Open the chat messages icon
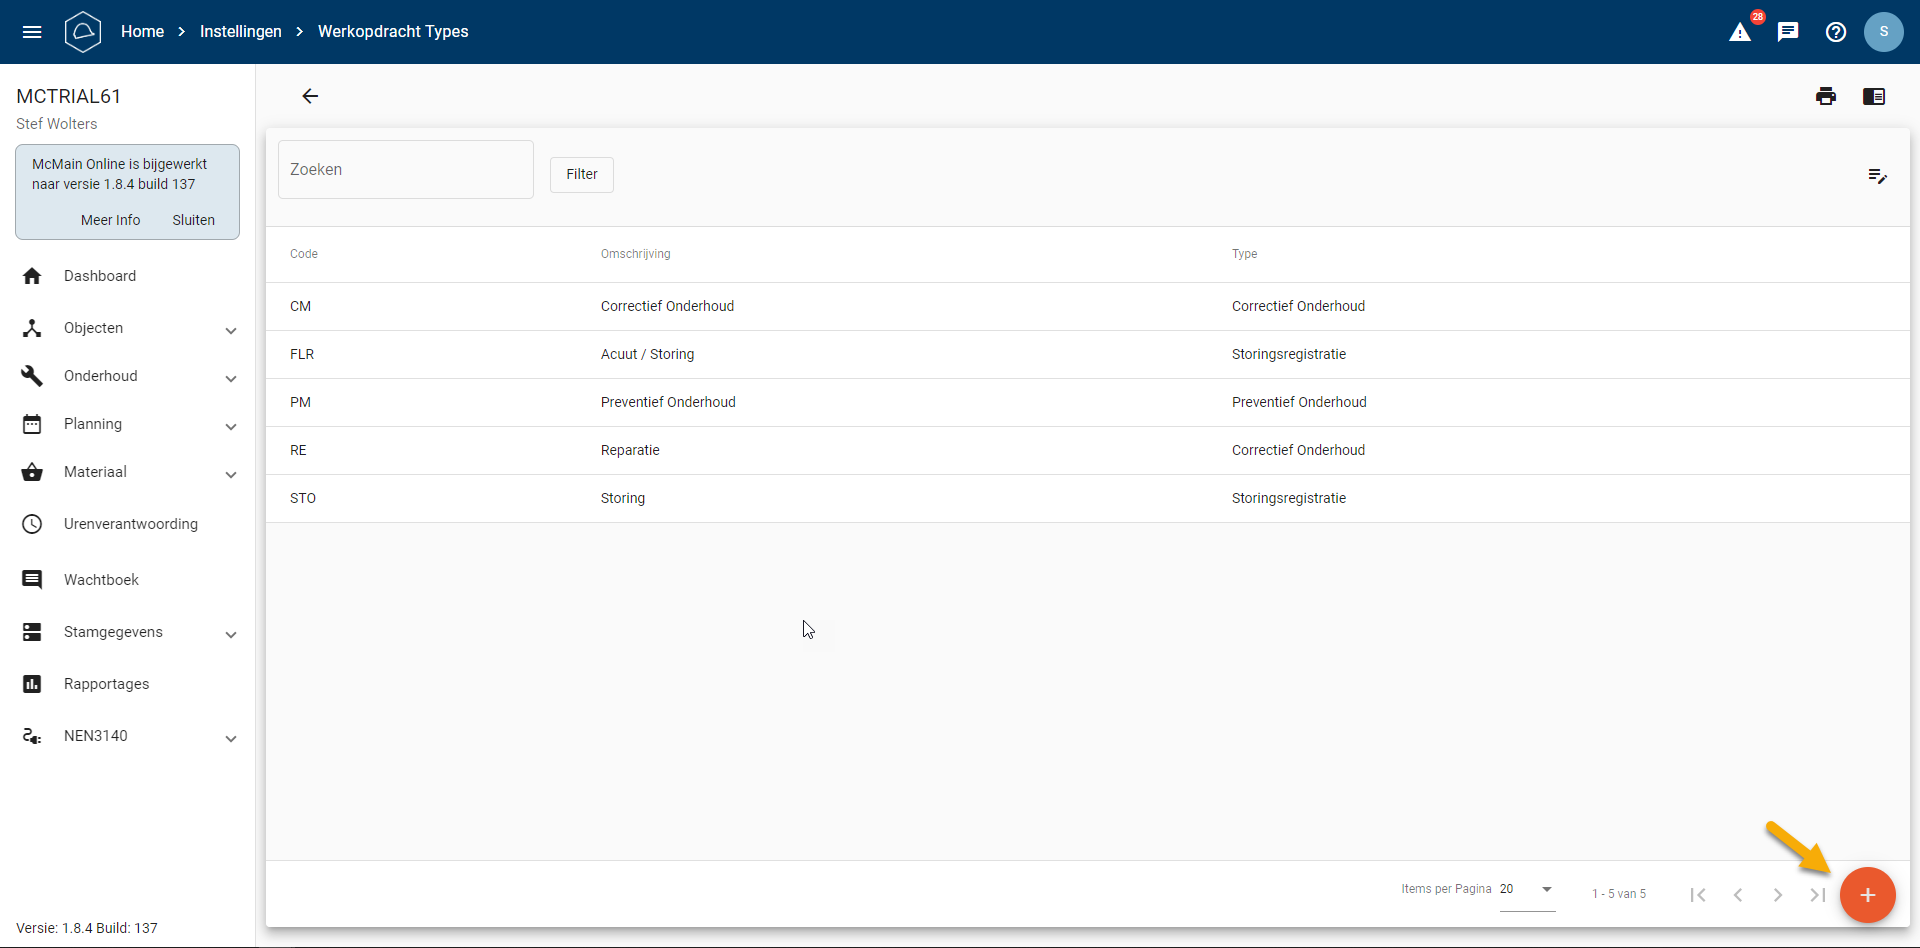The image size is (1920, 948). point(1788,32)
